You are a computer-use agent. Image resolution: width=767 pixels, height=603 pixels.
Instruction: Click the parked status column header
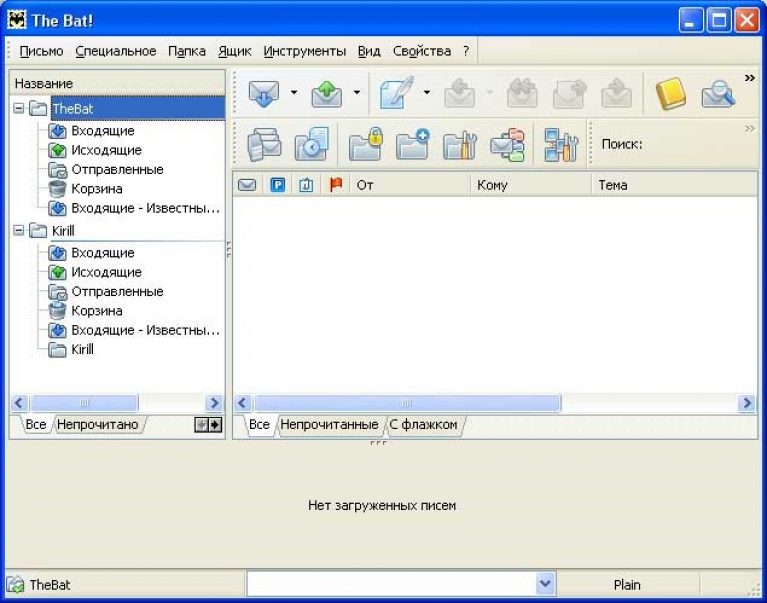278,185
